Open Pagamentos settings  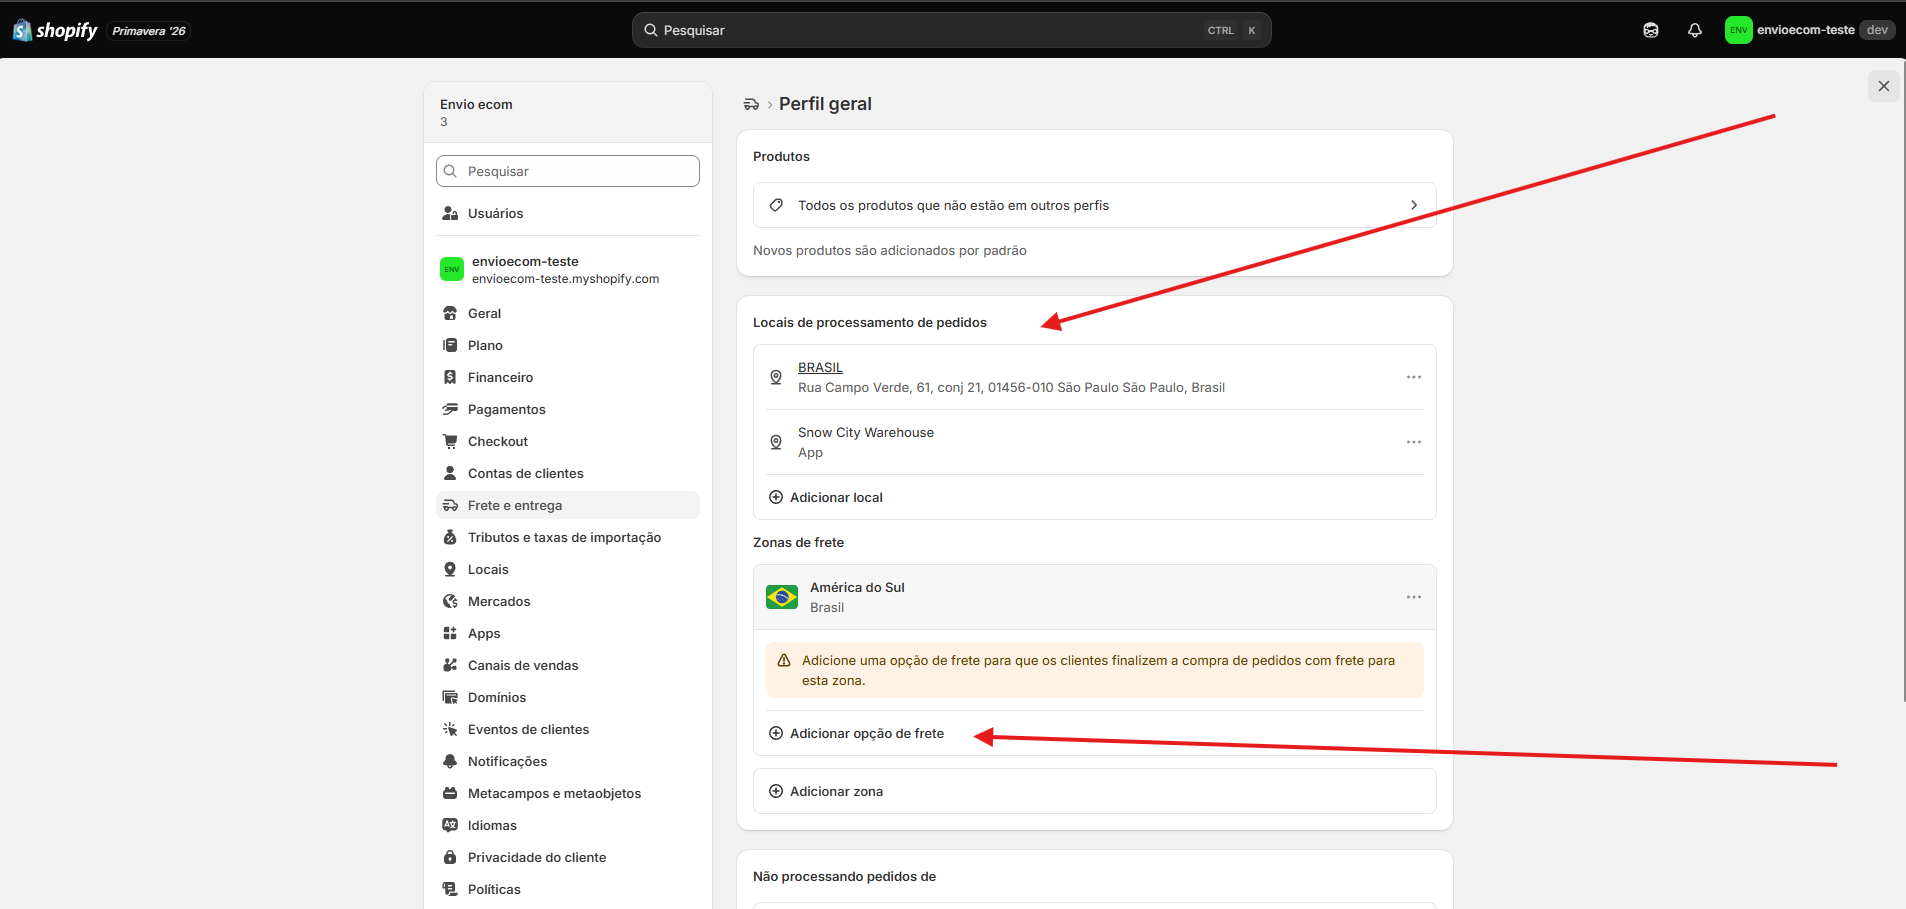[x=568, y=409]
